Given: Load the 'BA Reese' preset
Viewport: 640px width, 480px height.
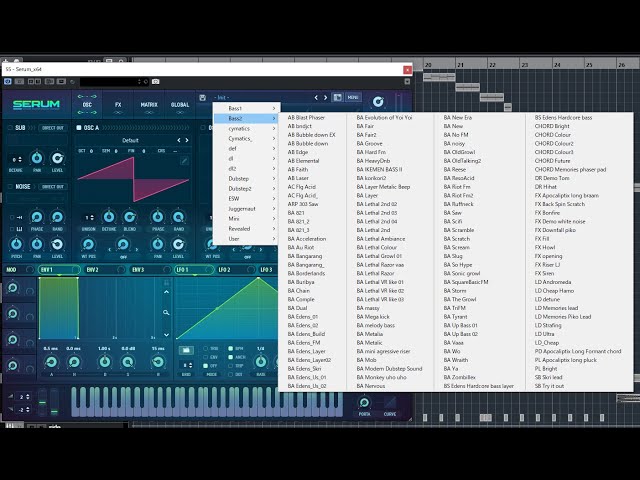Looking at the screenshot, I should 455,169.
